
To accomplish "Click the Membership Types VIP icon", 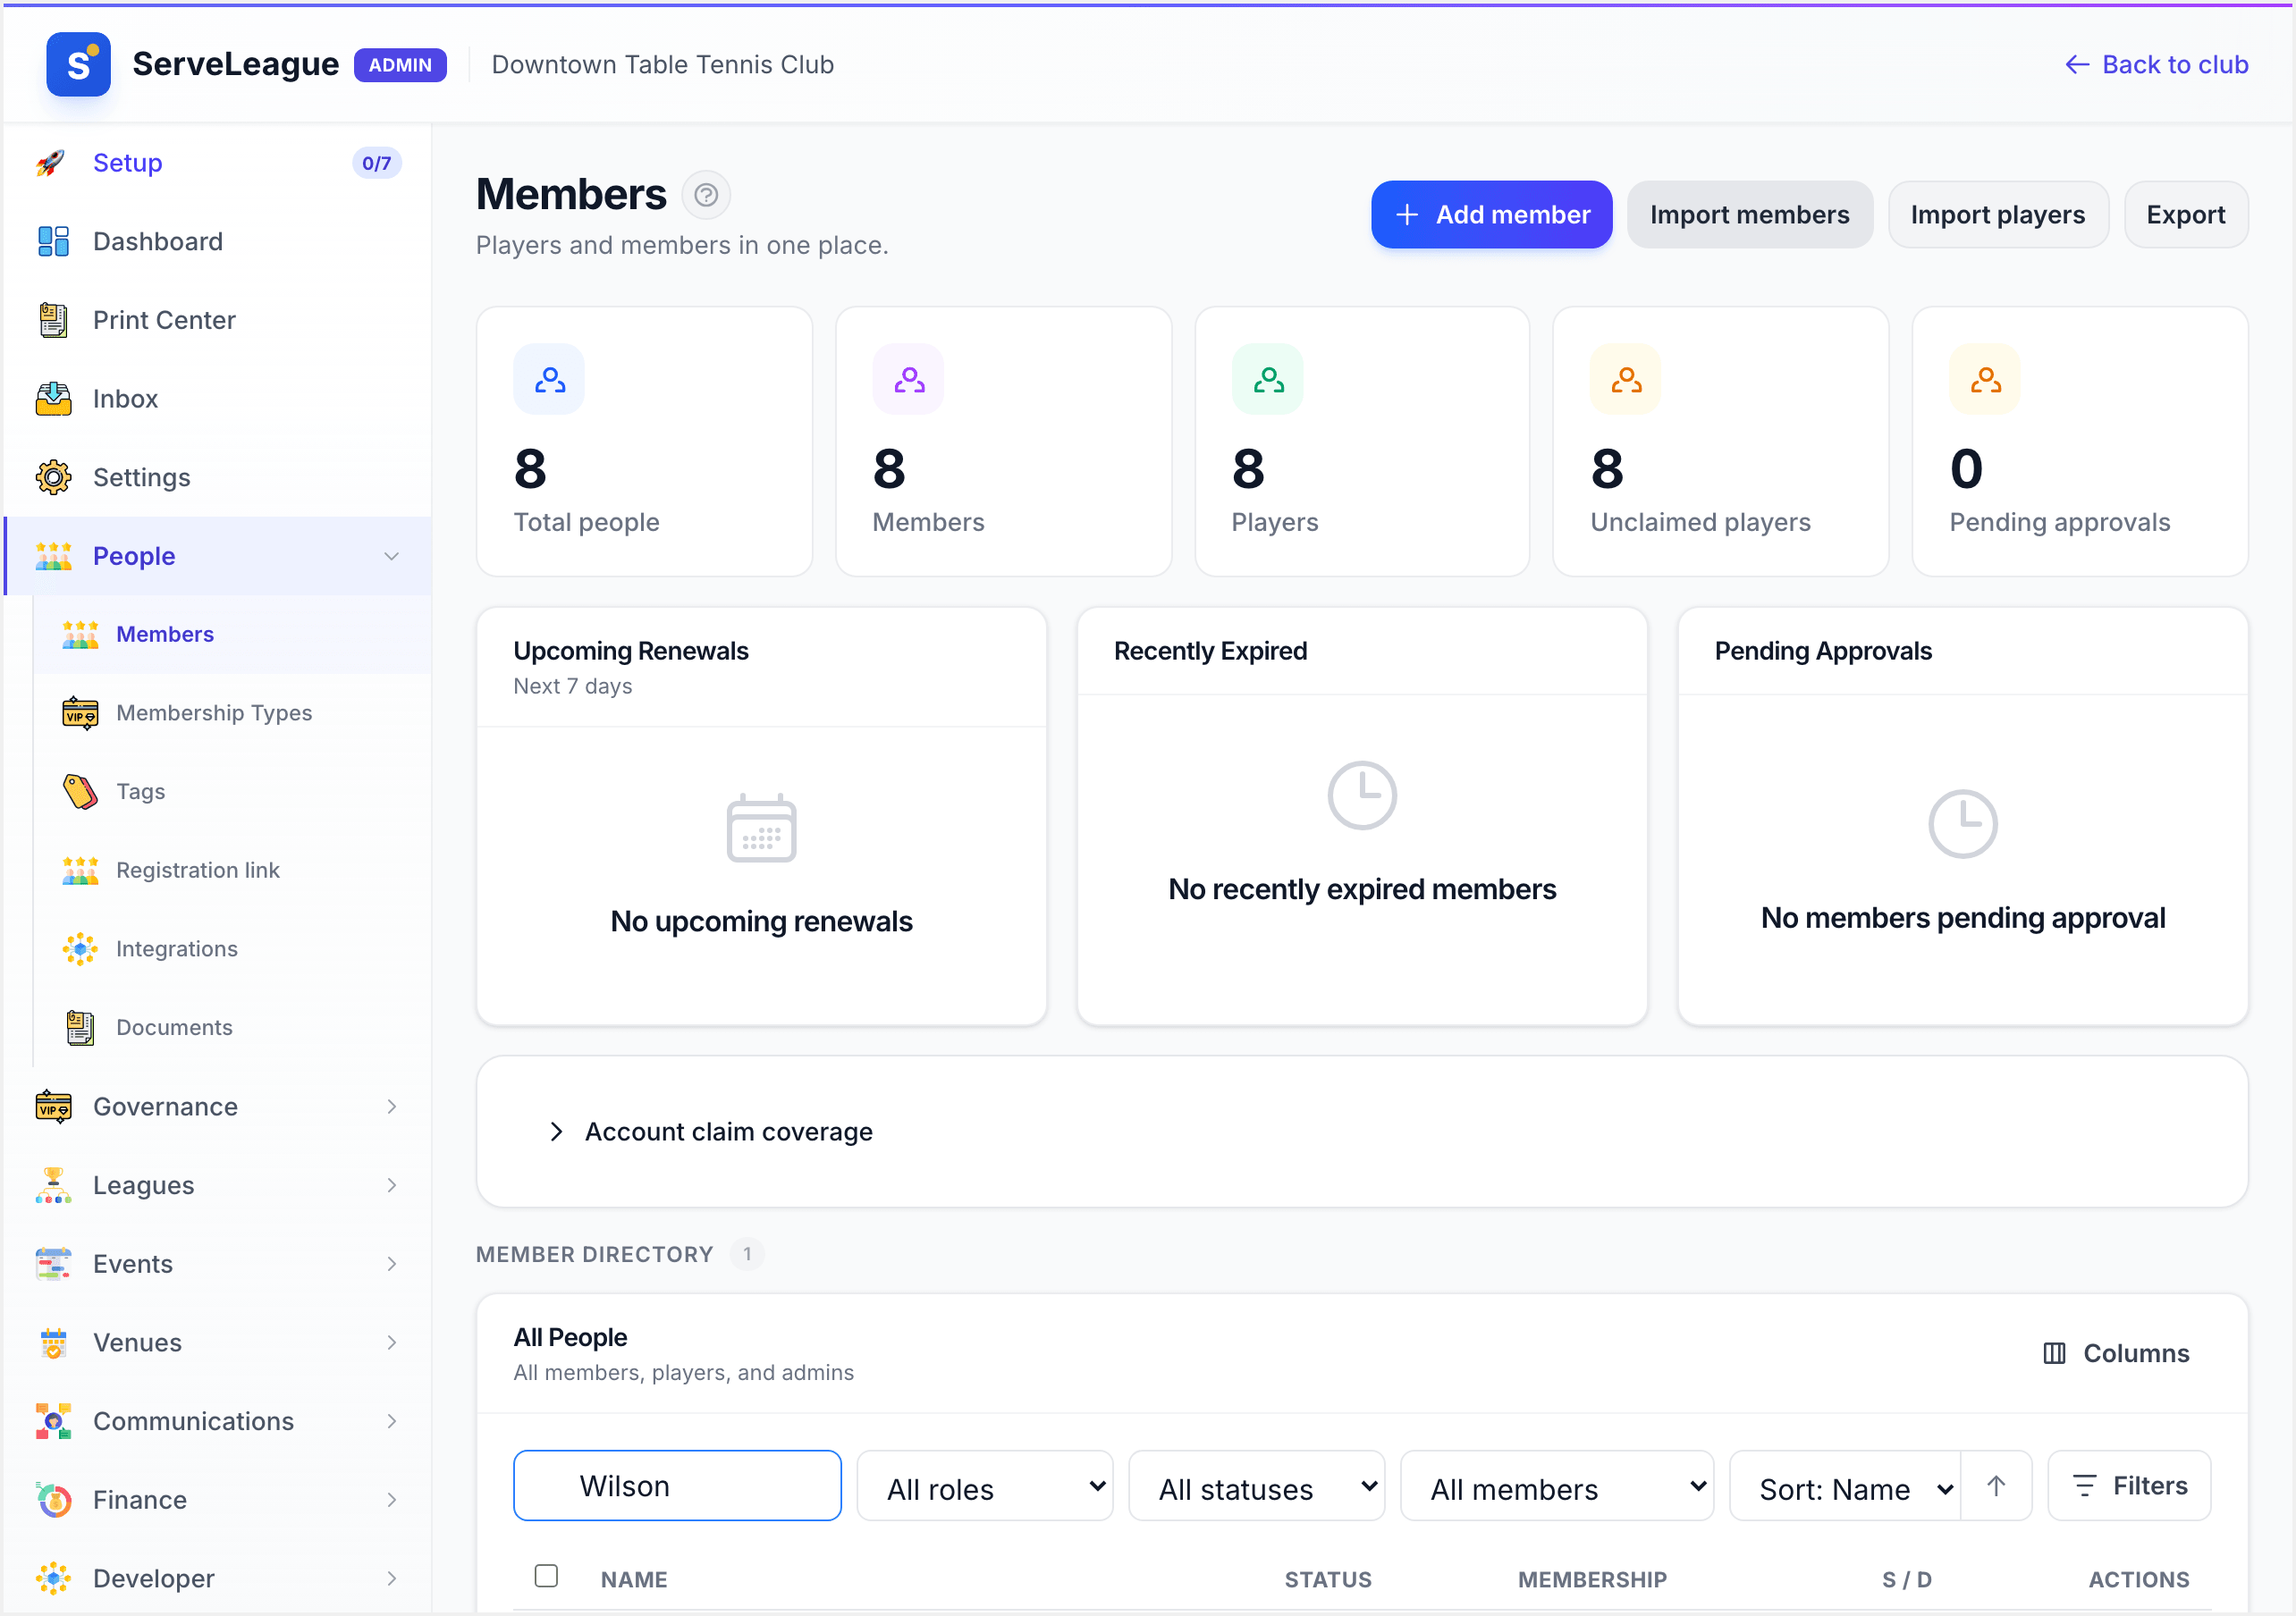I will tap(80, 713).
